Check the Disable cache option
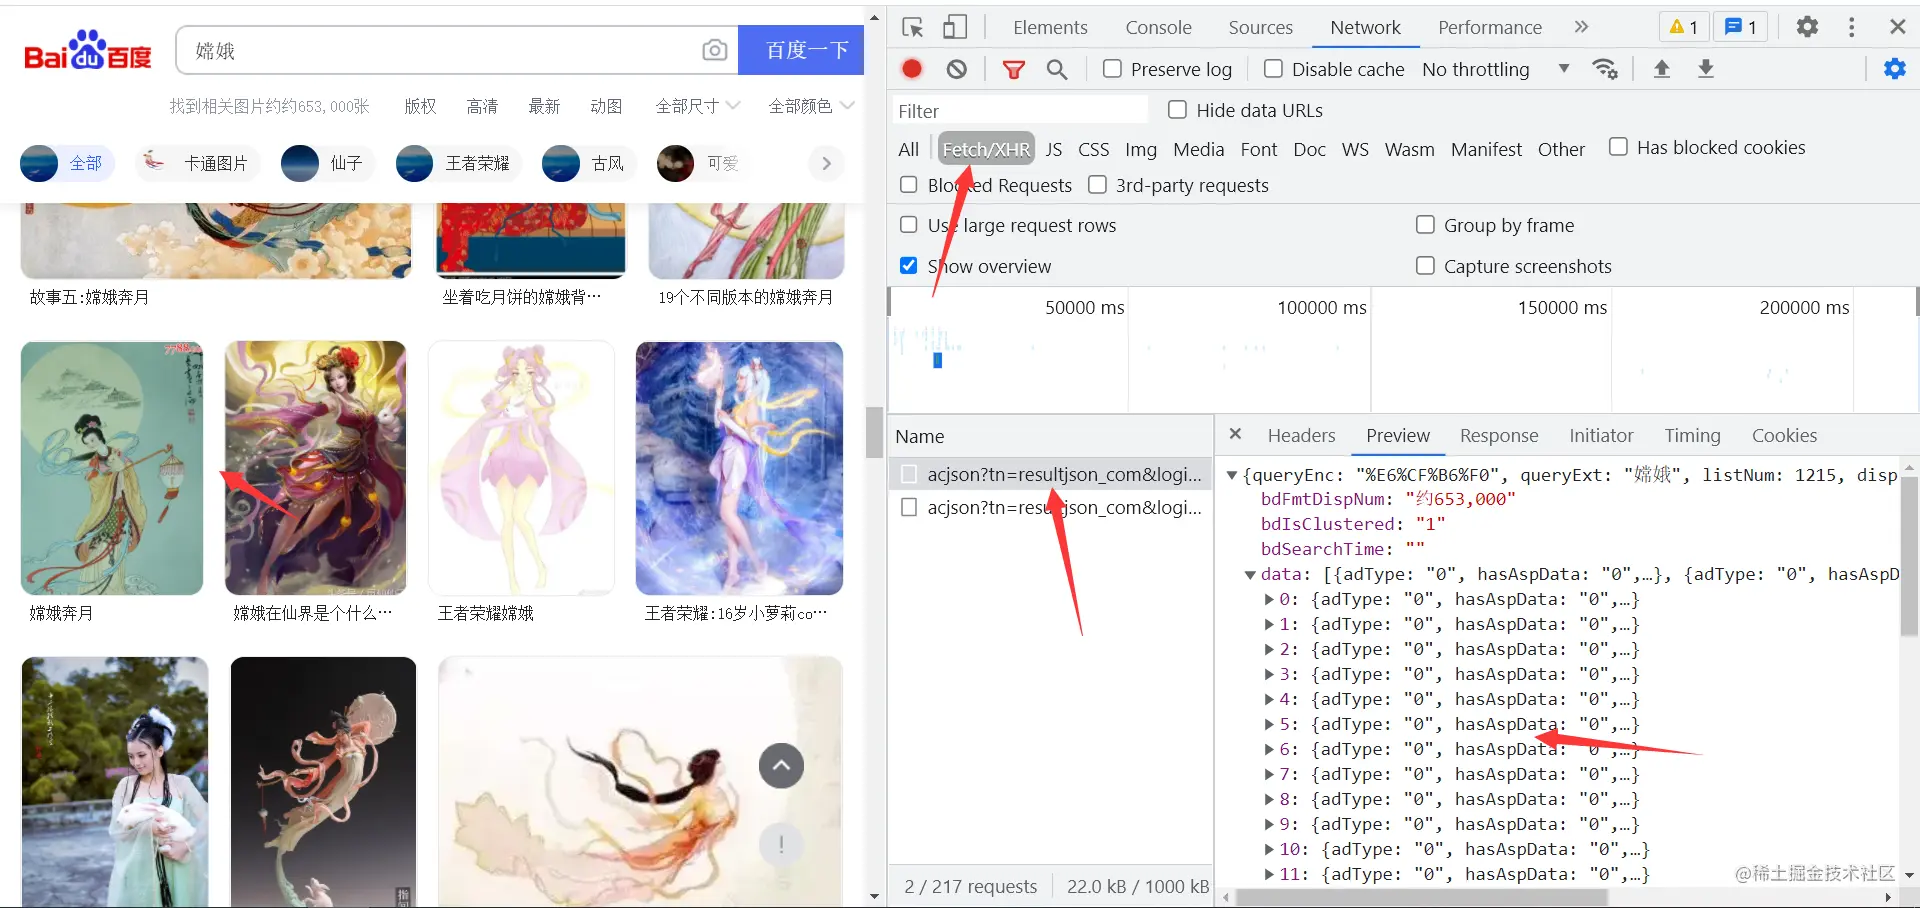1920x908 pixels. tap(1273, 69)
